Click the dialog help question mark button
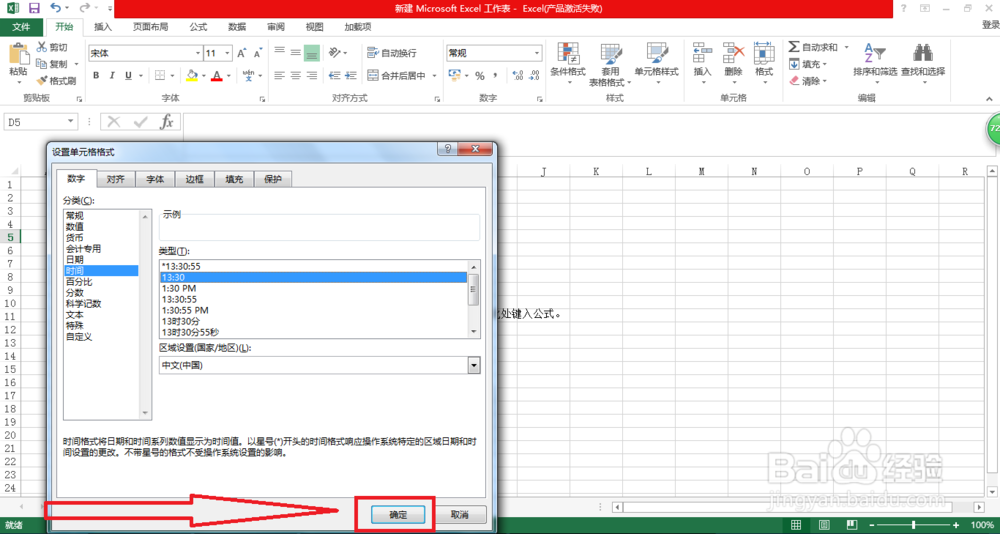The width and height of the screenshot is (1000, 534). click(x=447, y=149)
